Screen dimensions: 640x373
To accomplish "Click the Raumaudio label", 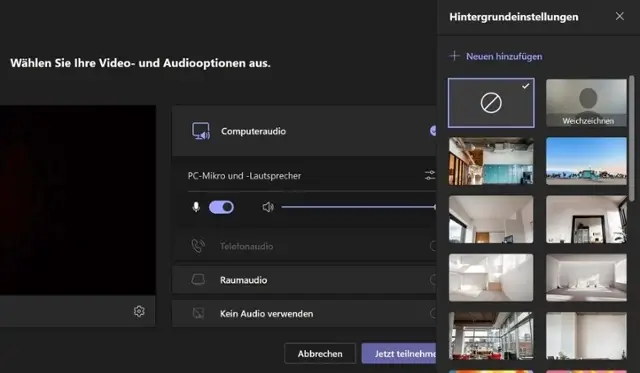I will point(244,280).
